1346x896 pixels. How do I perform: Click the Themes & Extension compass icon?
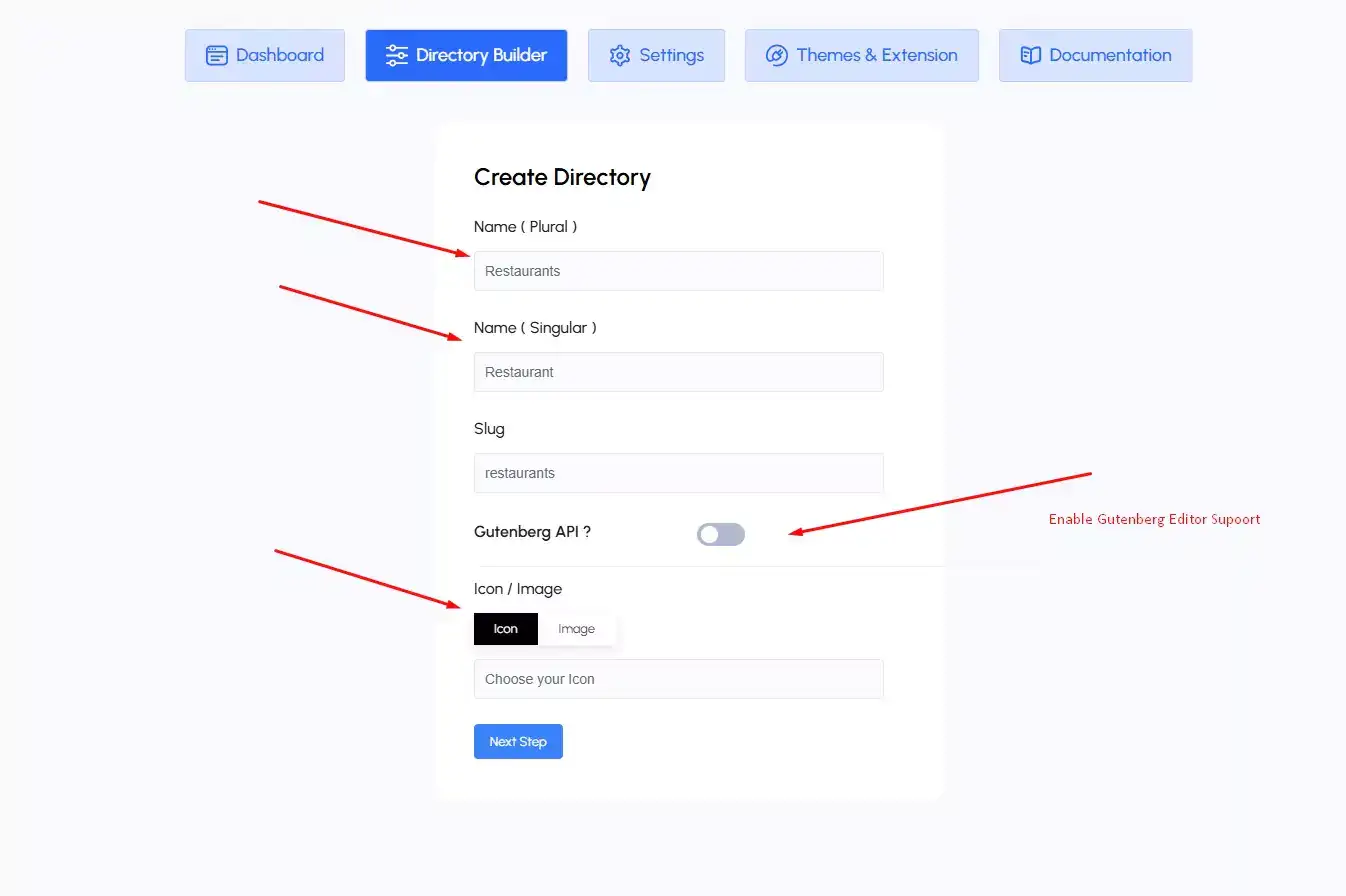click(x=777, y=55)
